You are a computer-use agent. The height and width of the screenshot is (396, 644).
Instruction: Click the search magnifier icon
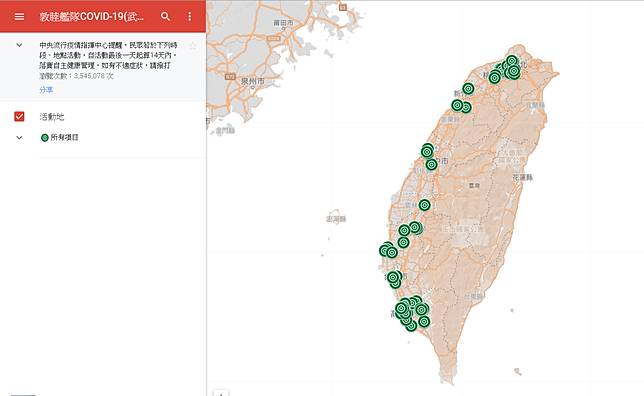(165, 16)
